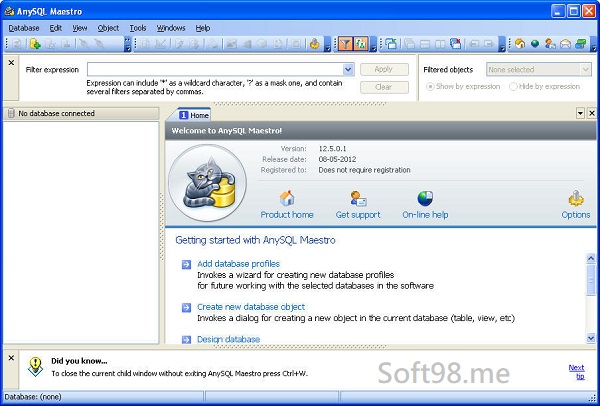Click the green globe toolbar icon
The image size is (600, 406).
pyautogui.click(x=535, y=44)
